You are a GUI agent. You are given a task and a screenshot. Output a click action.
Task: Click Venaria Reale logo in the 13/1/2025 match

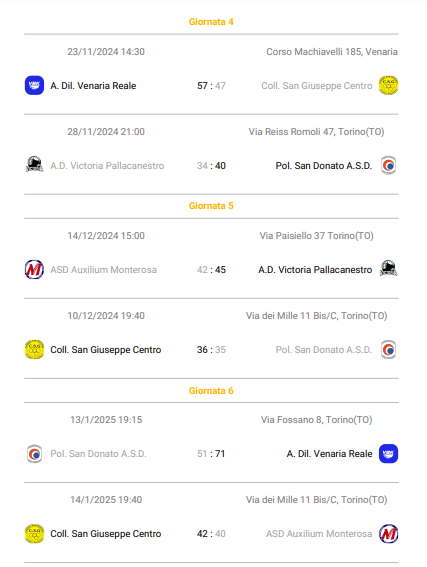[388, 453]
